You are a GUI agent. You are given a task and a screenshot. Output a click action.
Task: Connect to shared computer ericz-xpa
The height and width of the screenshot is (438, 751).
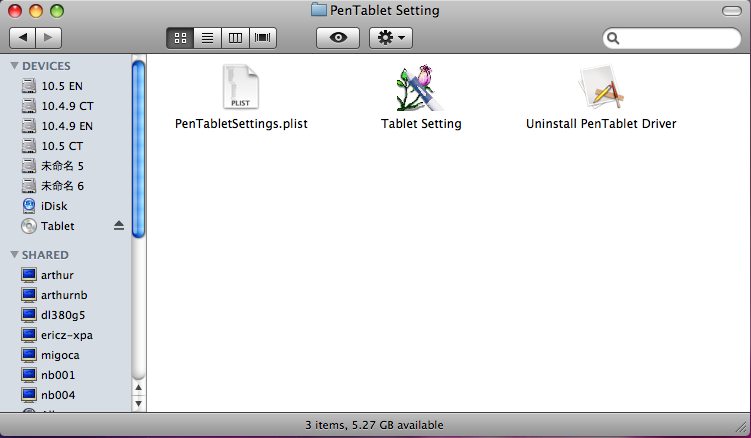pos(66,335)
